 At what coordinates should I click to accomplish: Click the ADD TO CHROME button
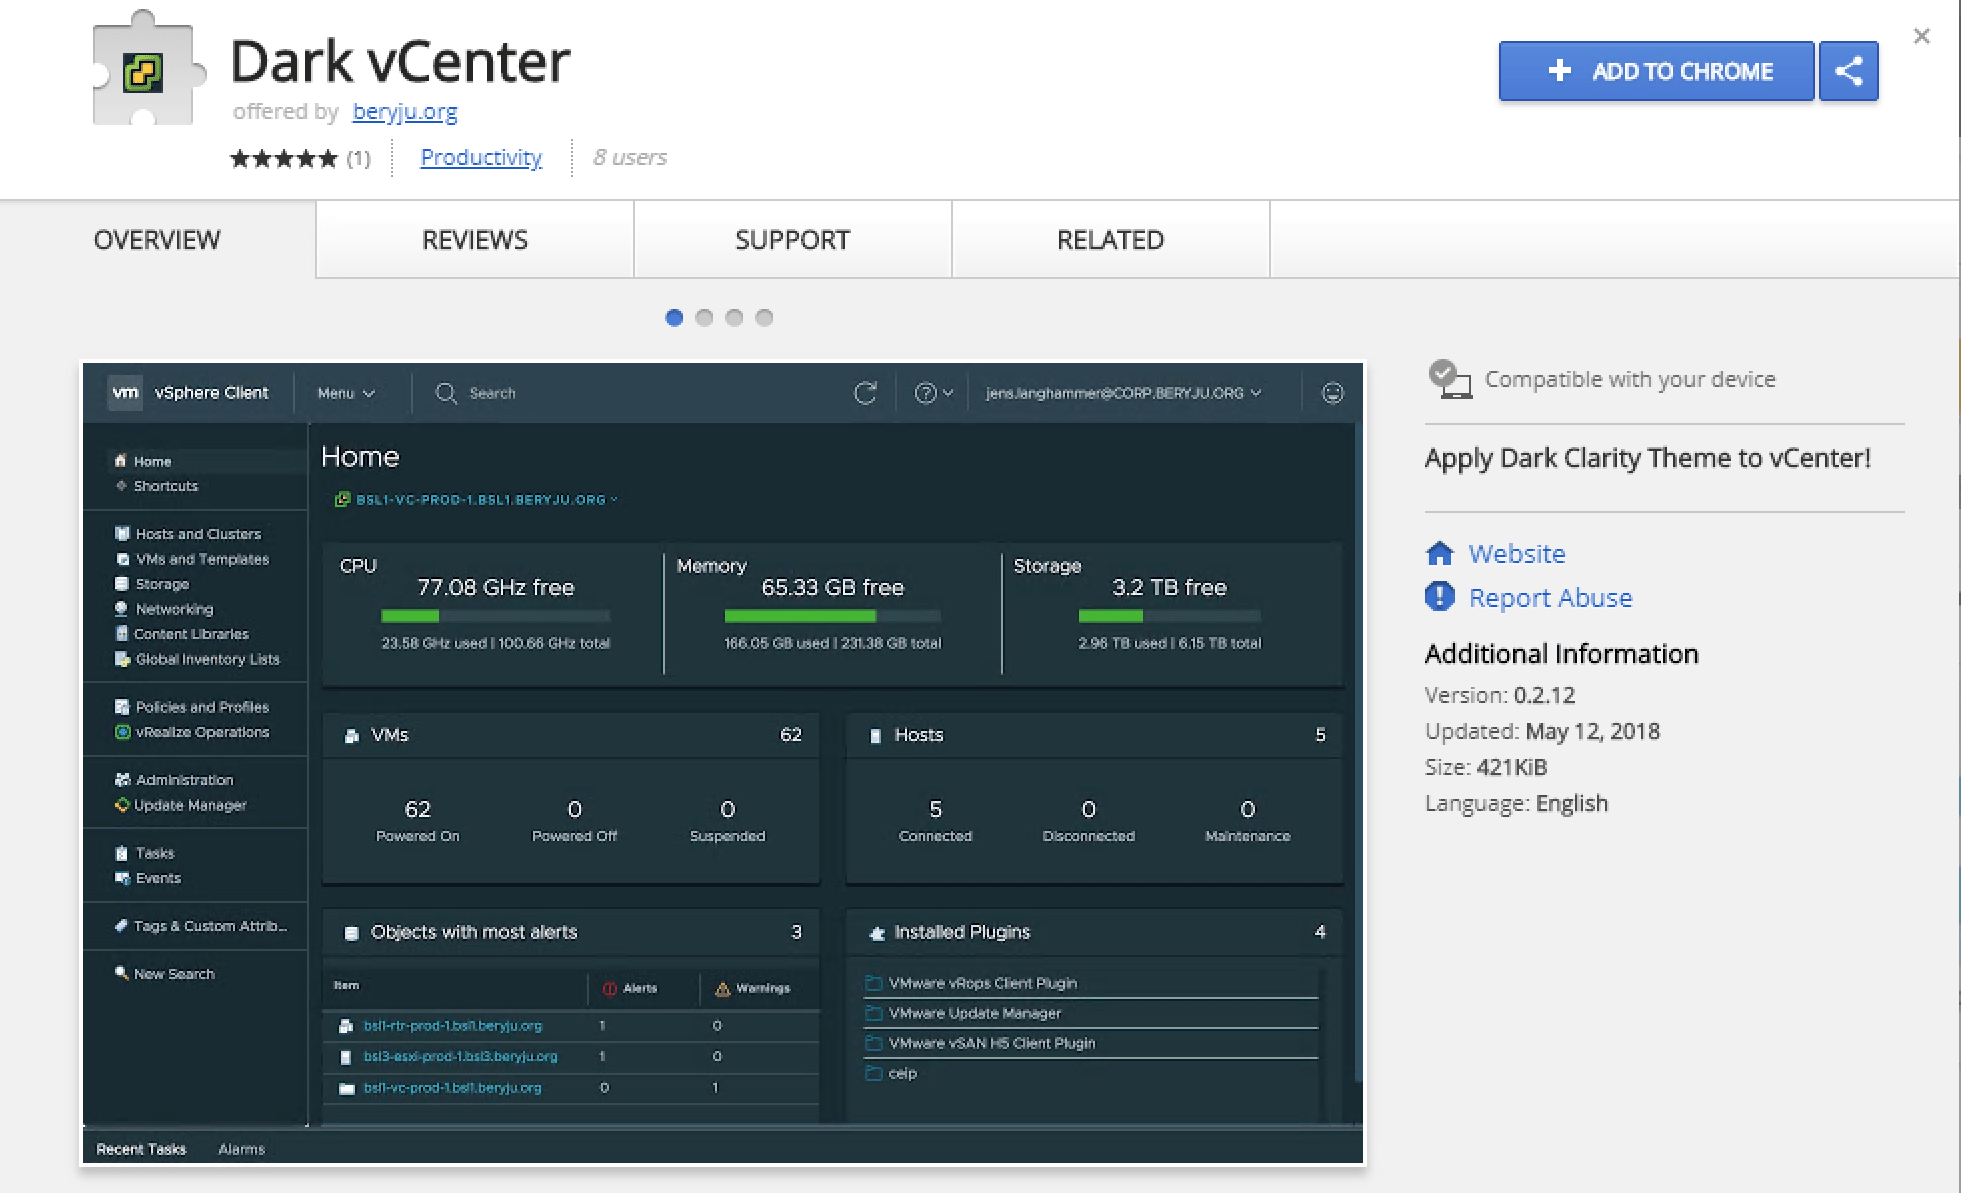pyautogui.click(x=1657, y=69)
